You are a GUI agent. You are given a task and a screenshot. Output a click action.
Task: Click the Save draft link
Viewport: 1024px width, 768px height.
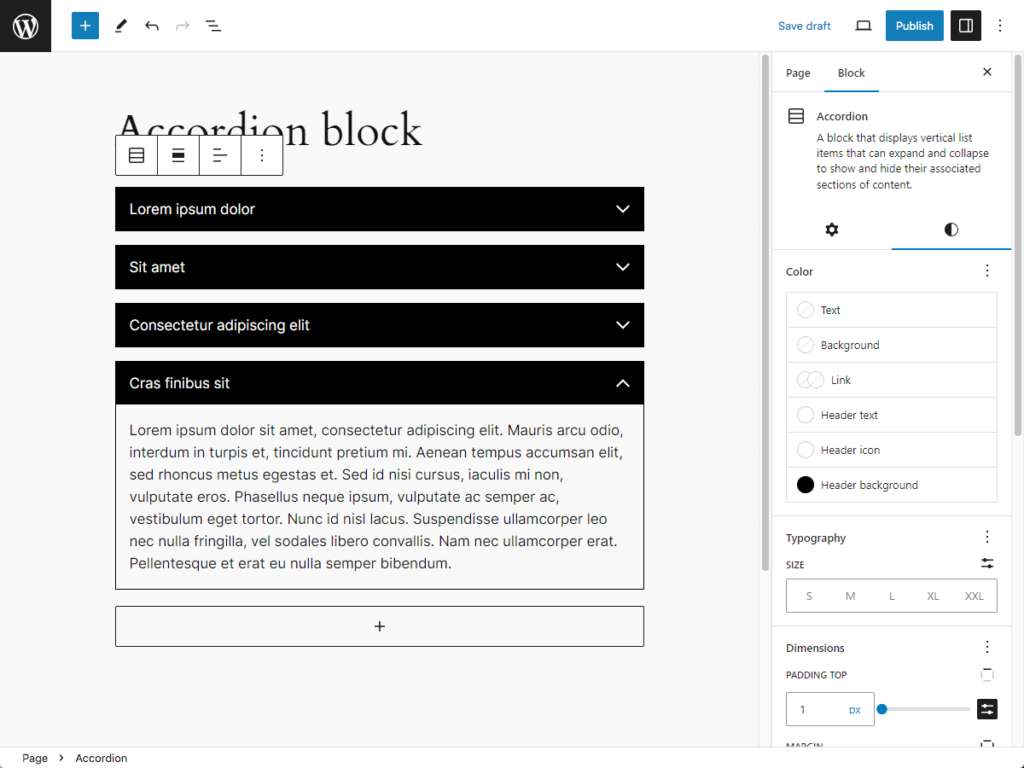coord(804,26)
